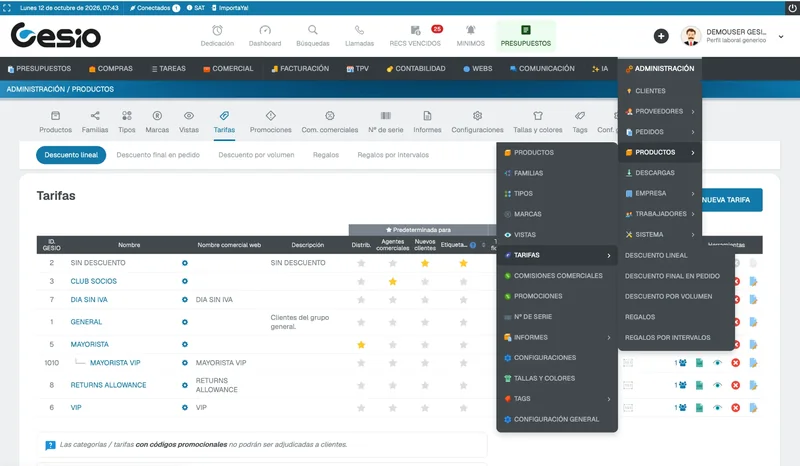The image size is (800, 466).
Task: Open the Llamadas phone icon
Action: (359, 31)
